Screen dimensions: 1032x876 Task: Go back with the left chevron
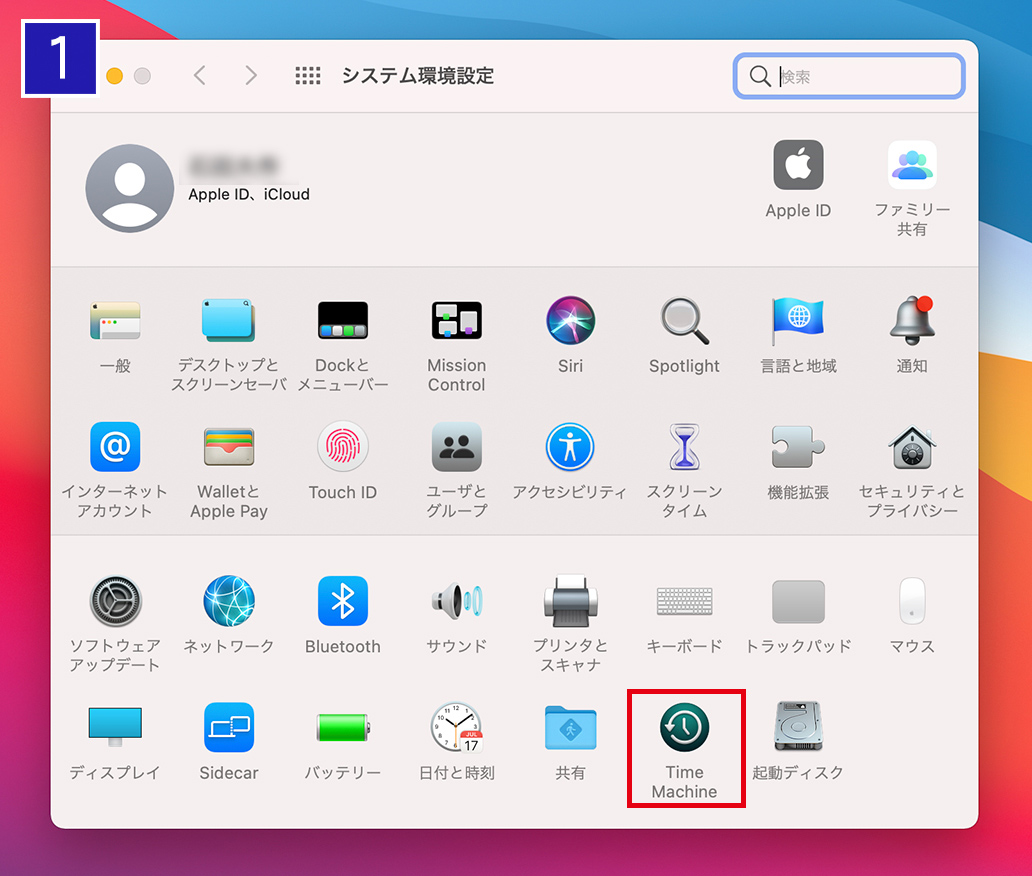[x=200, y=76]
